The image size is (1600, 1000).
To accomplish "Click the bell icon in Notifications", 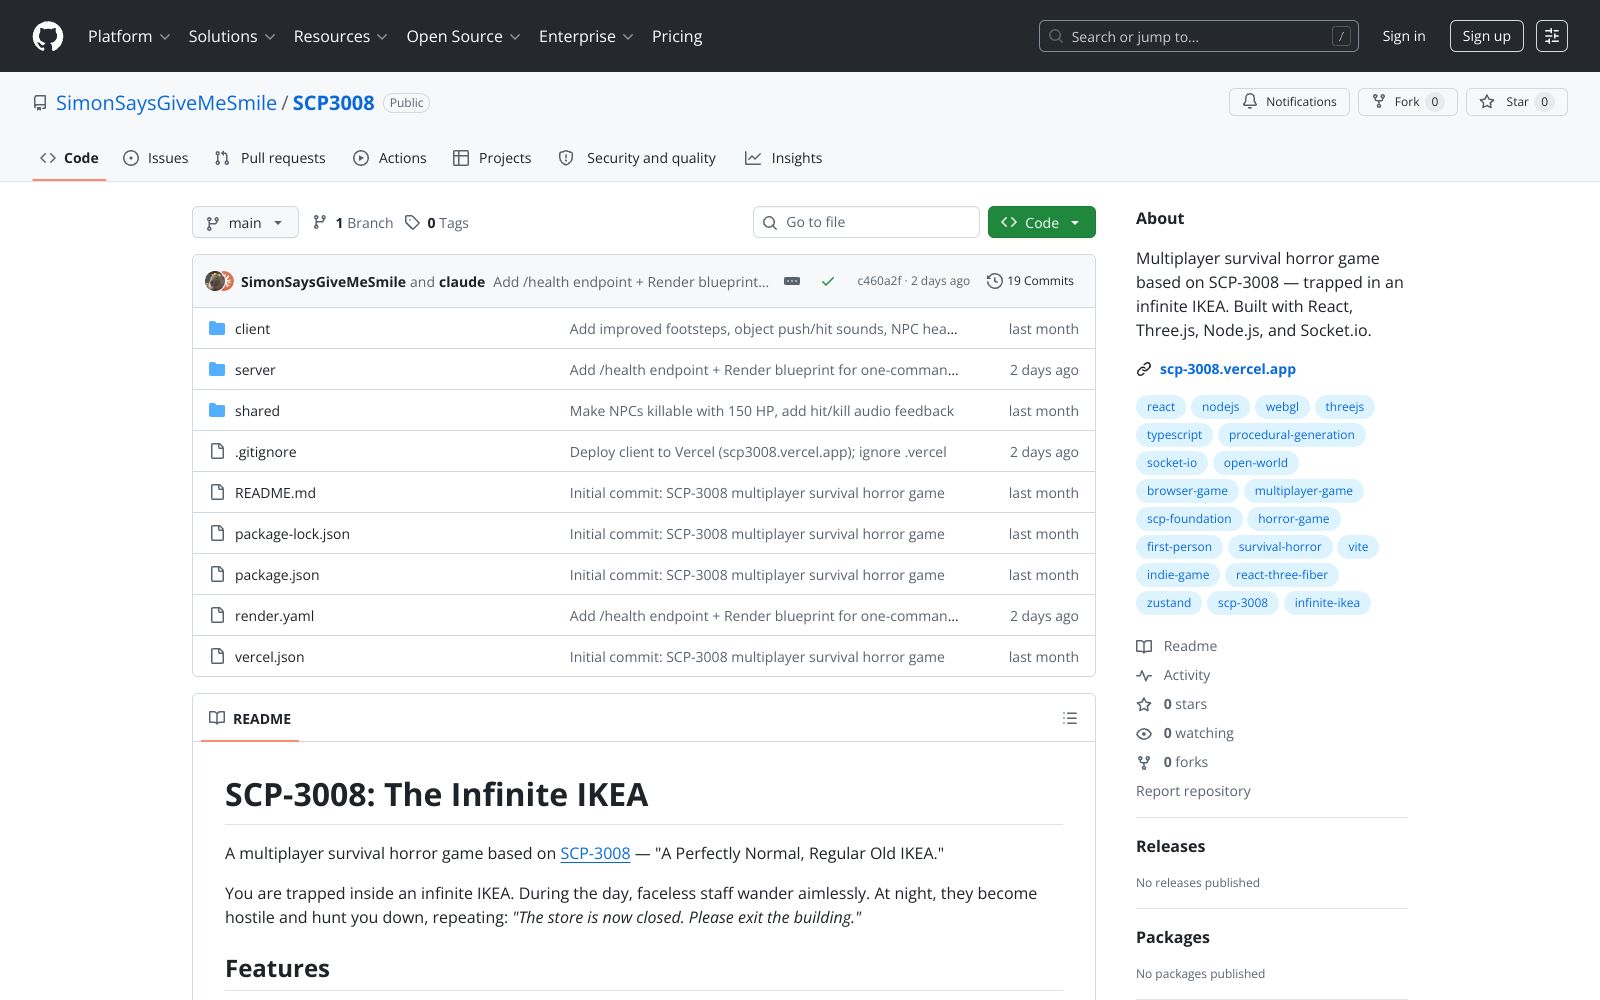I will pos(1250,101).
